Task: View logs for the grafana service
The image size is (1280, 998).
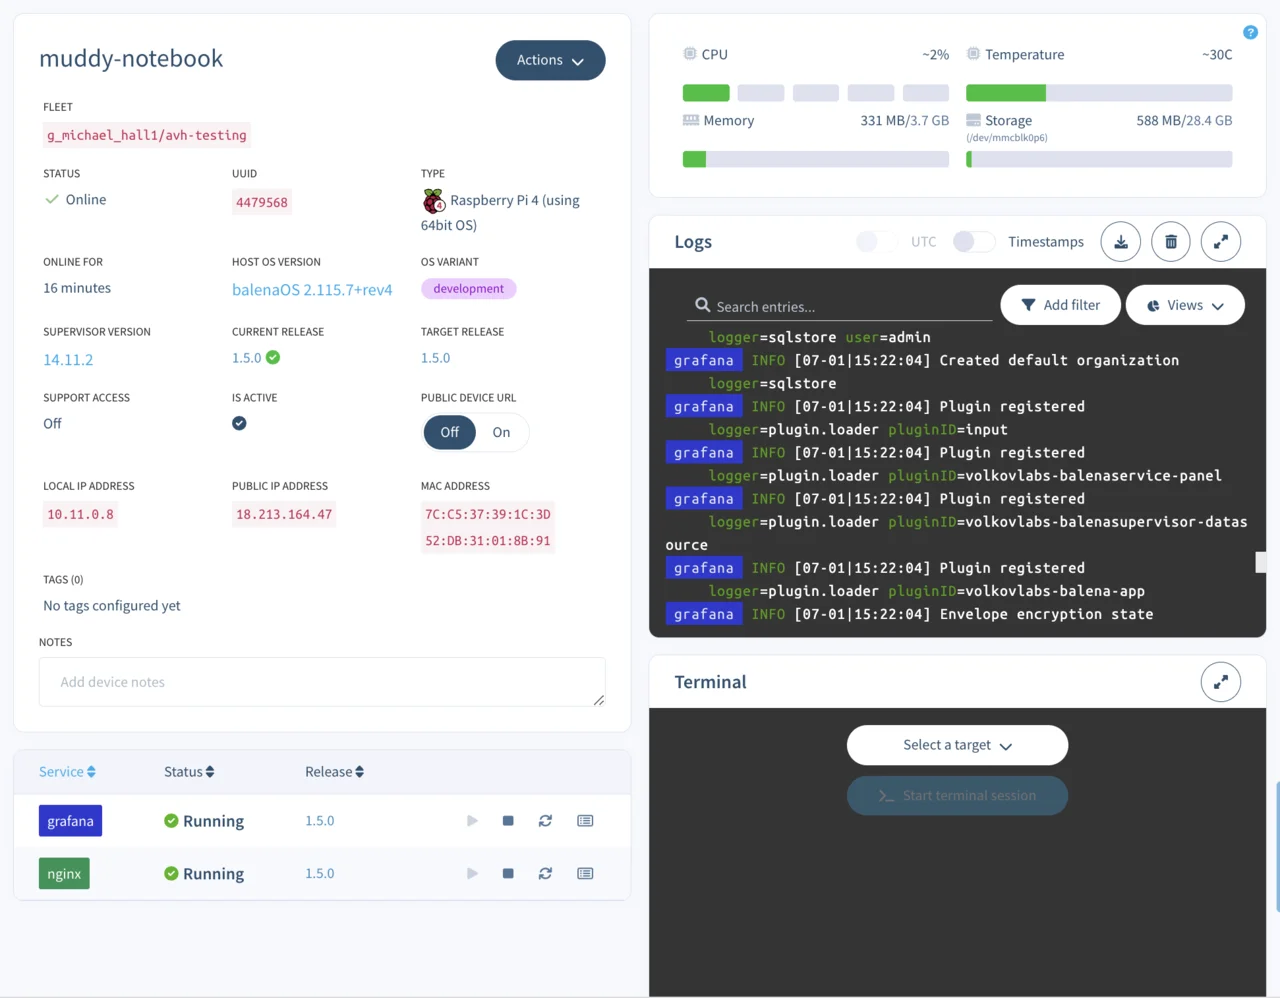Action: tap(585, 821)
